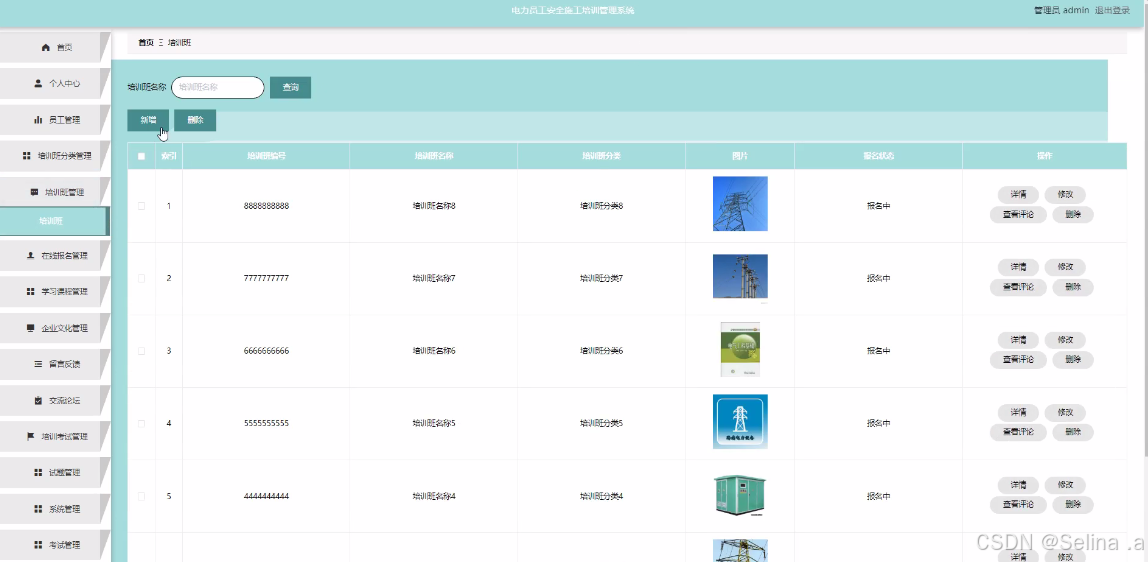Click 查看评论 for 培训班名称4
This screenshot has width=1148, height=562.
click(x=1018, y=504)
